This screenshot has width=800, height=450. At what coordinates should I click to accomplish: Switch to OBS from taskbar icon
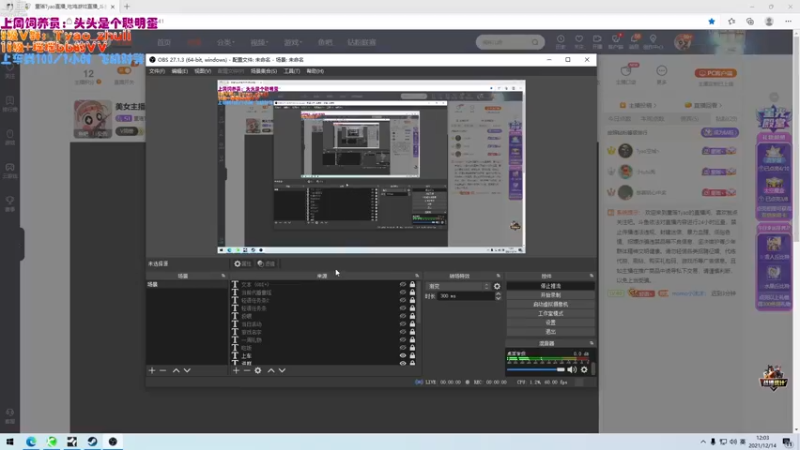(x=113, y=441)
